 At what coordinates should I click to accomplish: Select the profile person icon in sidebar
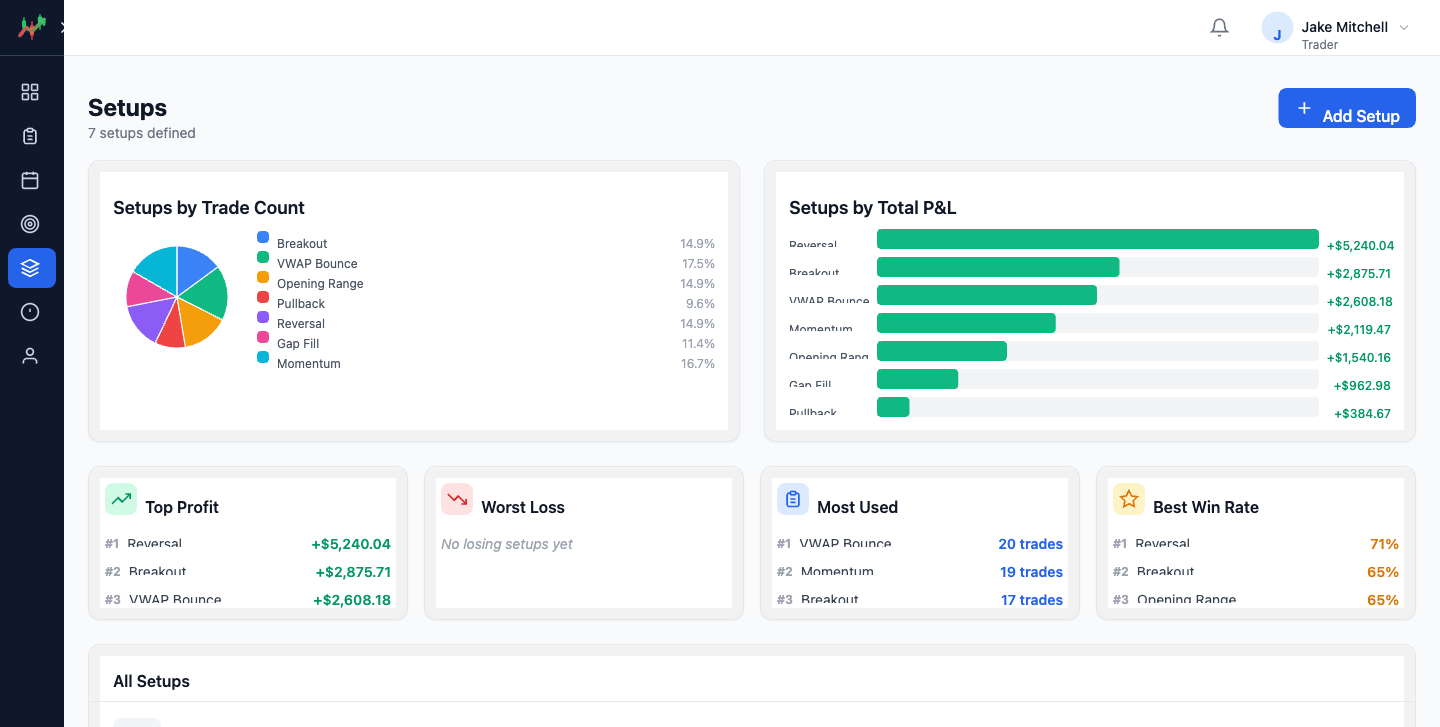tap(30, 355)
